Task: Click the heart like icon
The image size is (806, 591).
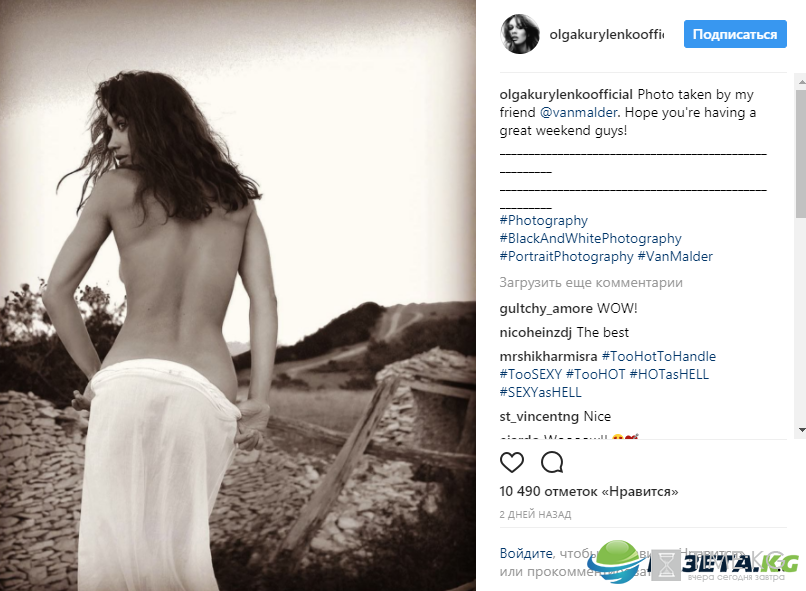Action: coord(511,462)
